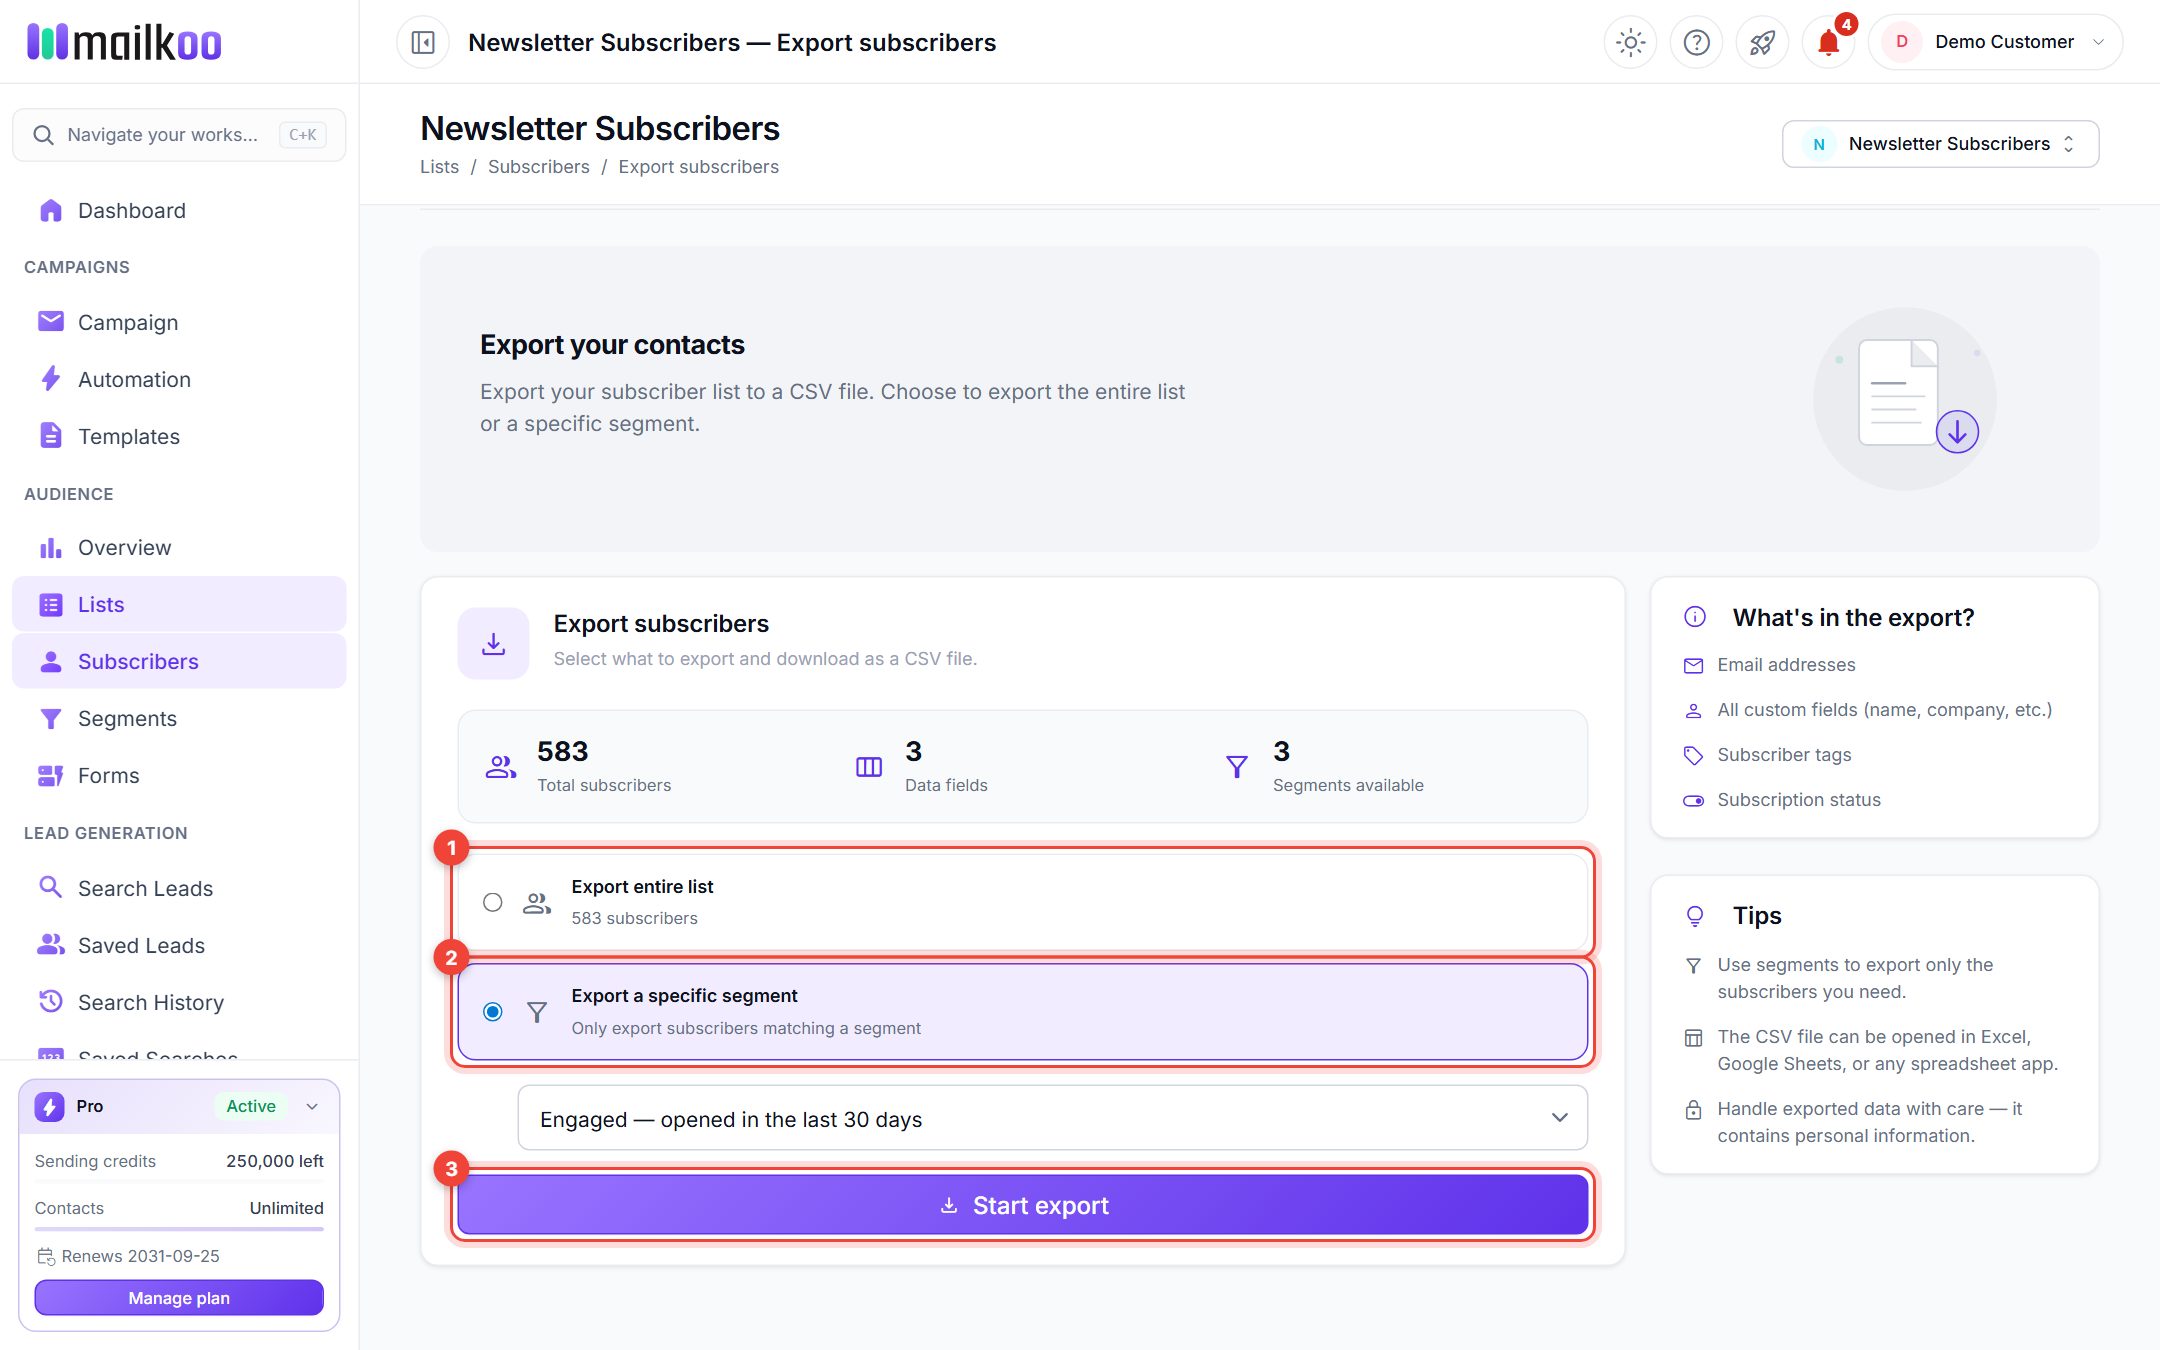Switch theme with the sun icon
Image resolution: width=2160 pixels, height=1350 pixels.
pos(1630,42)
